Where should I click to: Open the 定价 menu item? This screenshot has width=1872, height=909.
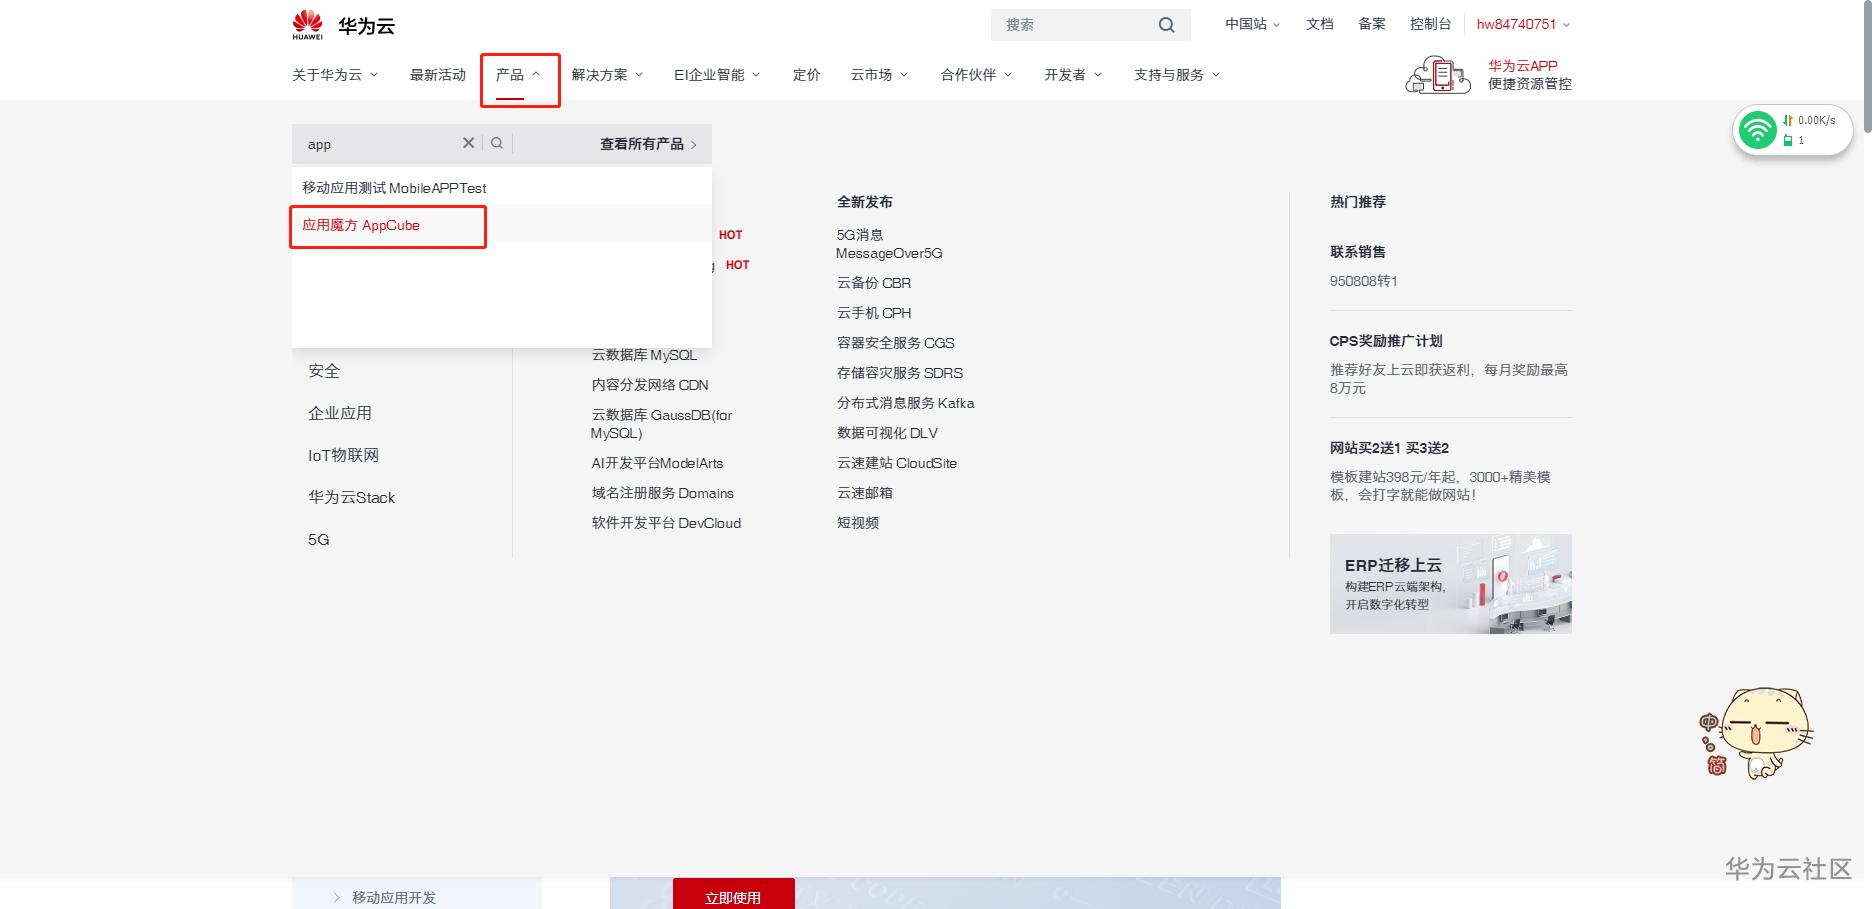click(x=806, y=75)
